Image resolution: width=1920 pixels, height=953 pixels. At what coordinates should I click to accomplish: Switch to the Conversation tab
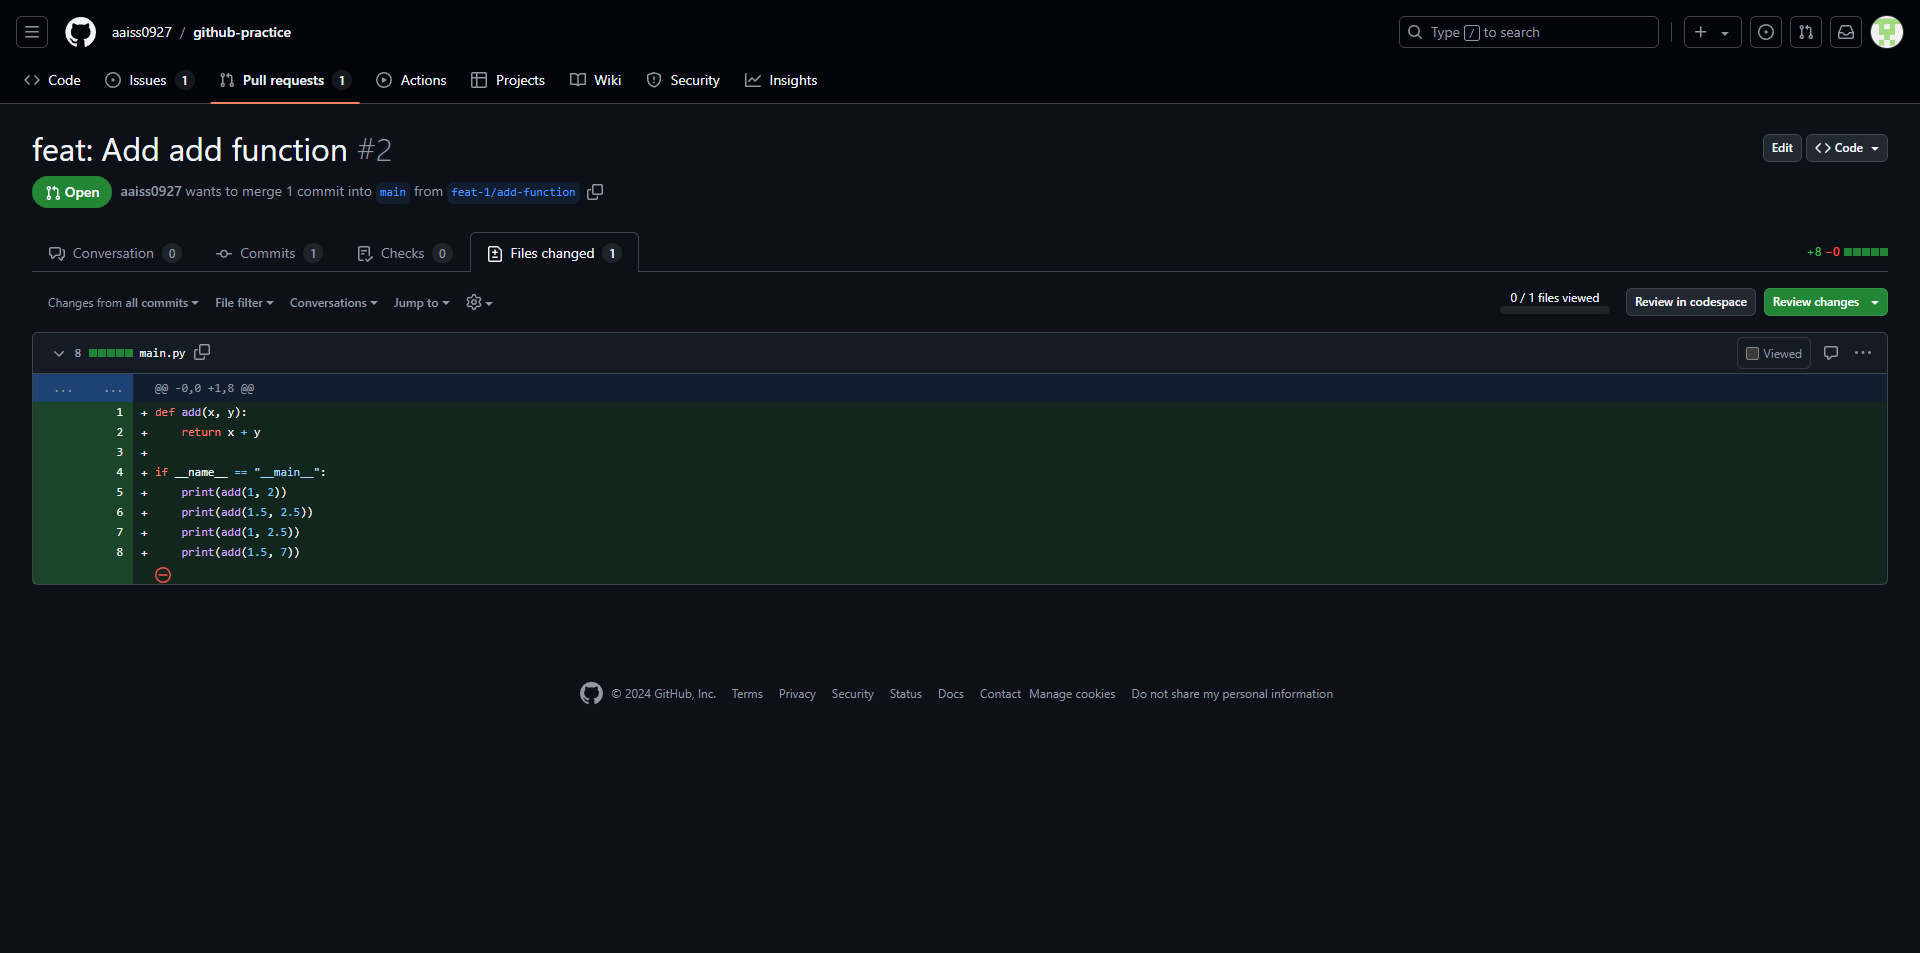114,253
